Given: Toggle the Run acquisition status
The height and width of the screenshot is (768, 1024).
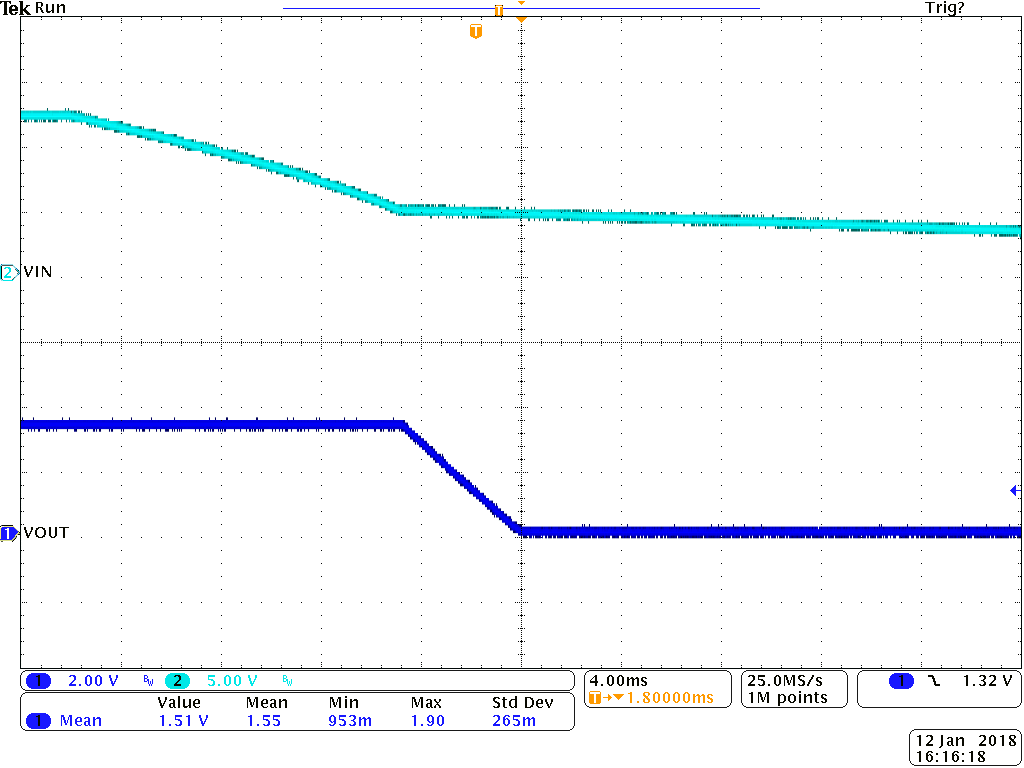Looking at the screenshot, I should (48, 8).
